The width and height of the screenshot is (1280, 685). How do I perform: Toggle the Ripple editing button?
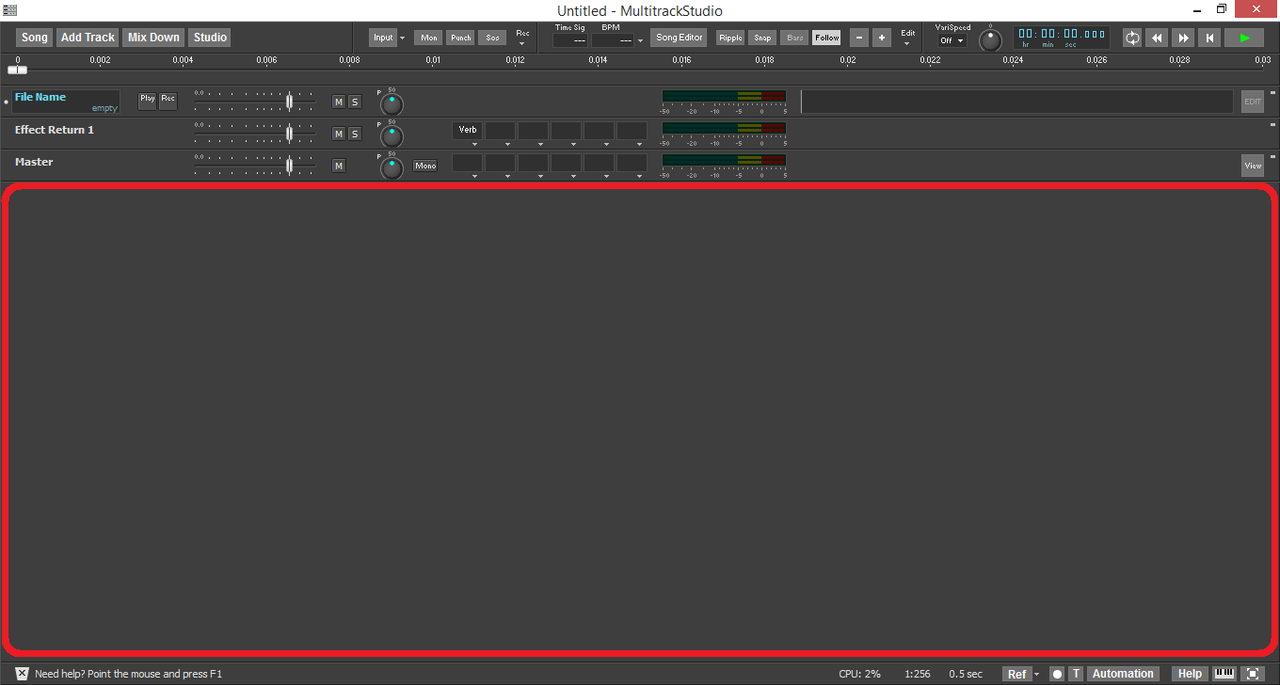[x=730, y=37]
